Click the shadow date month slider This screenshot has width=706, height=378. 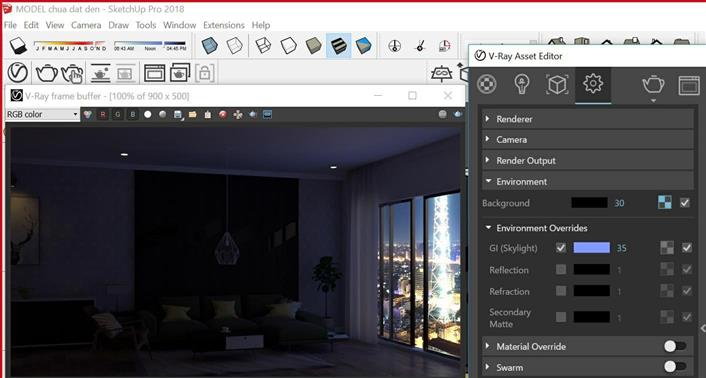70,45
